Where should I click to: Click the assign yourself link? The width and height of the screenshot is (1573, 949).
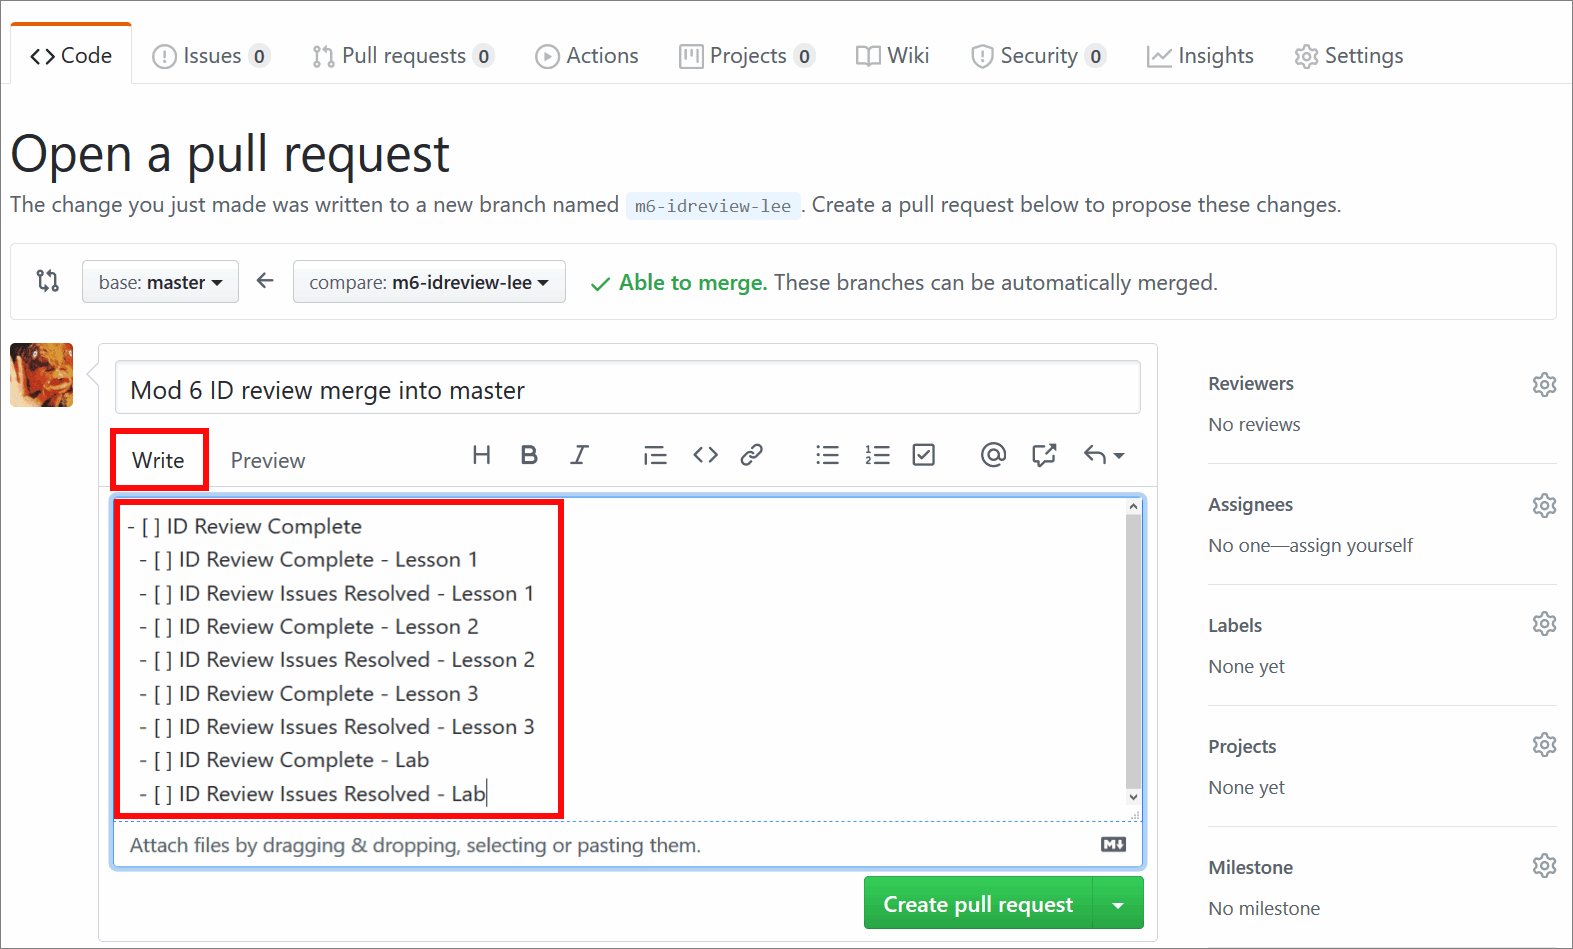(x=1351, y=545)
